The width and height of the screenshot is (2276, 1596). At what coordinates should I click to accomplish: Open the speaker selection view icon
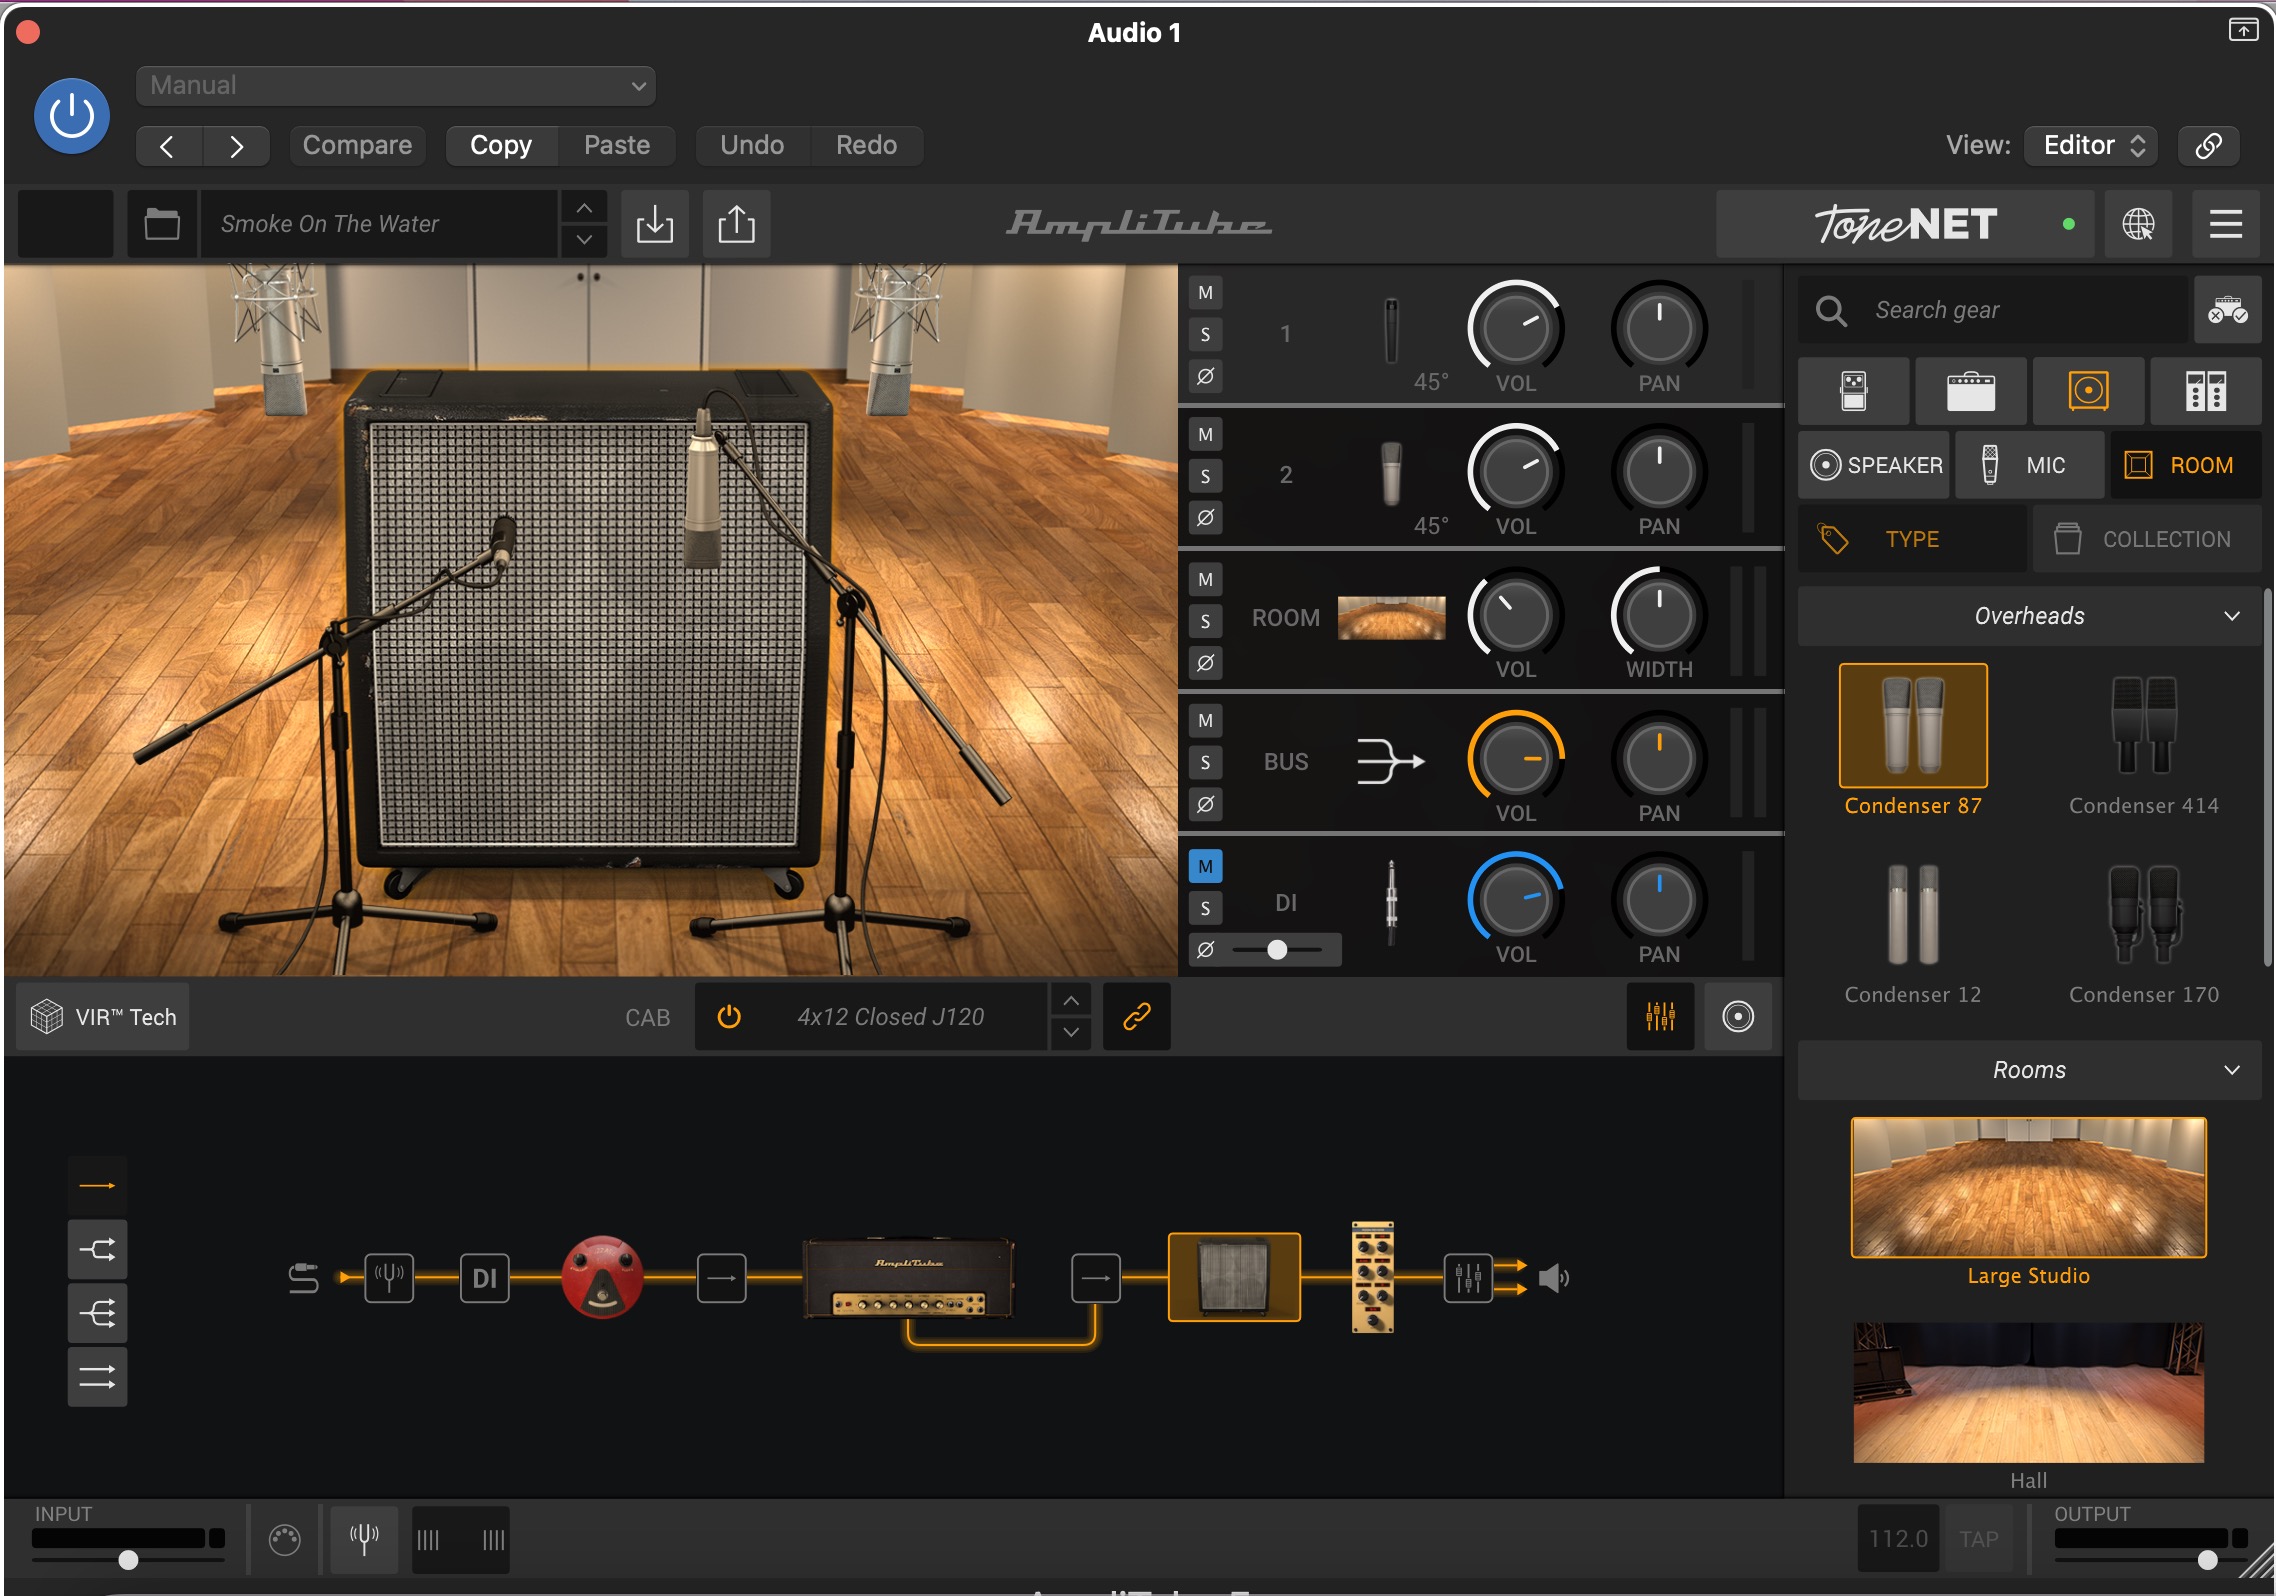[x=1737, y=1017]
